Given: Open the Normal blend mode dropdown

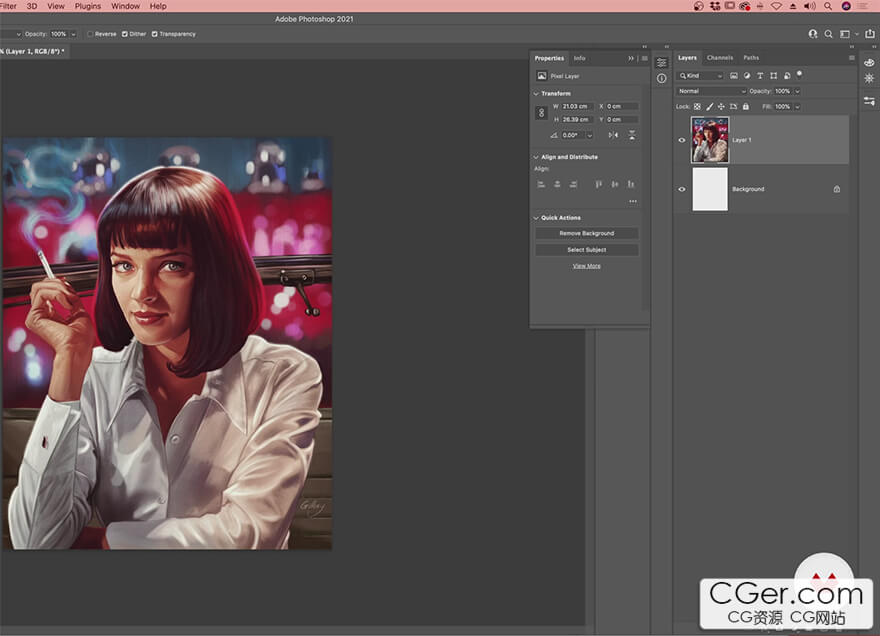Looking at the screenshot, I should point(711,91).
